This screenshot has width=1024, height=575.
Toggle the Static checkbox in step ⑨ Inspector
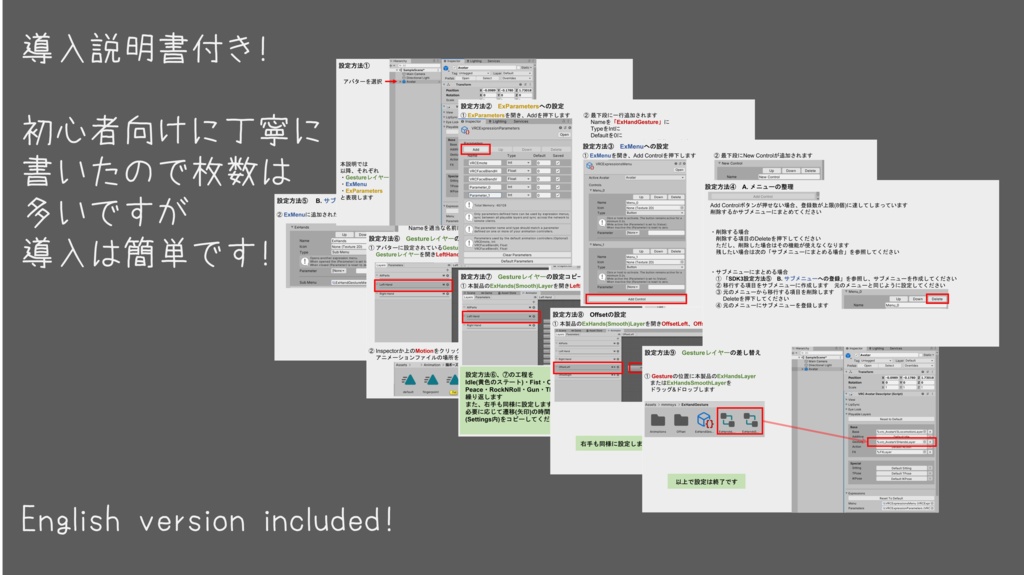921,355
